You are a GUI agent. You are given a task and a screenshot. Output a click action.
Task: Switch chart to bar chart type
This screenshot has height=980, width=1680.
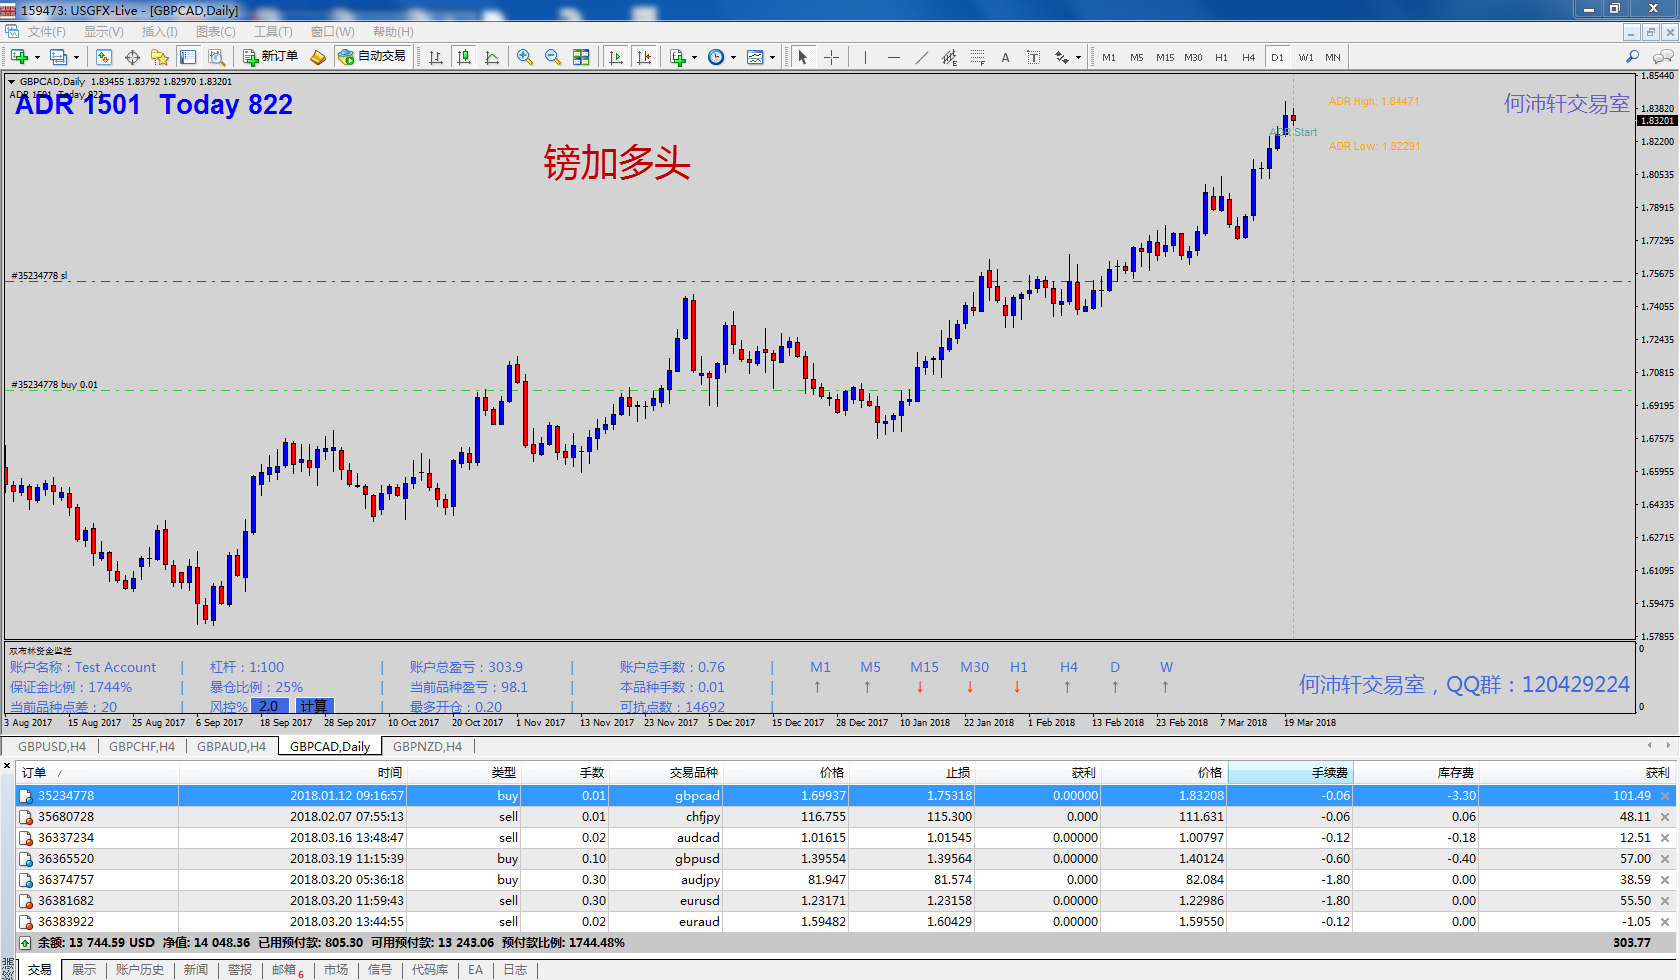click(436, 57)
